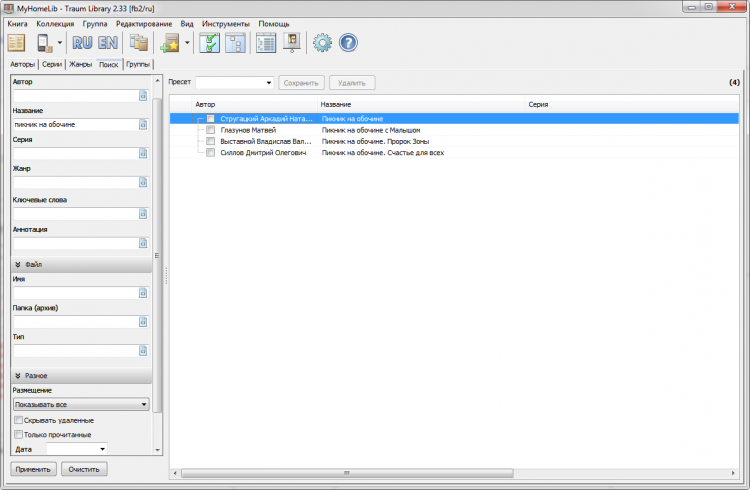Screen dimensions: 750x490
Task: Open the Инструменты menu
Action: click(226, 23)
